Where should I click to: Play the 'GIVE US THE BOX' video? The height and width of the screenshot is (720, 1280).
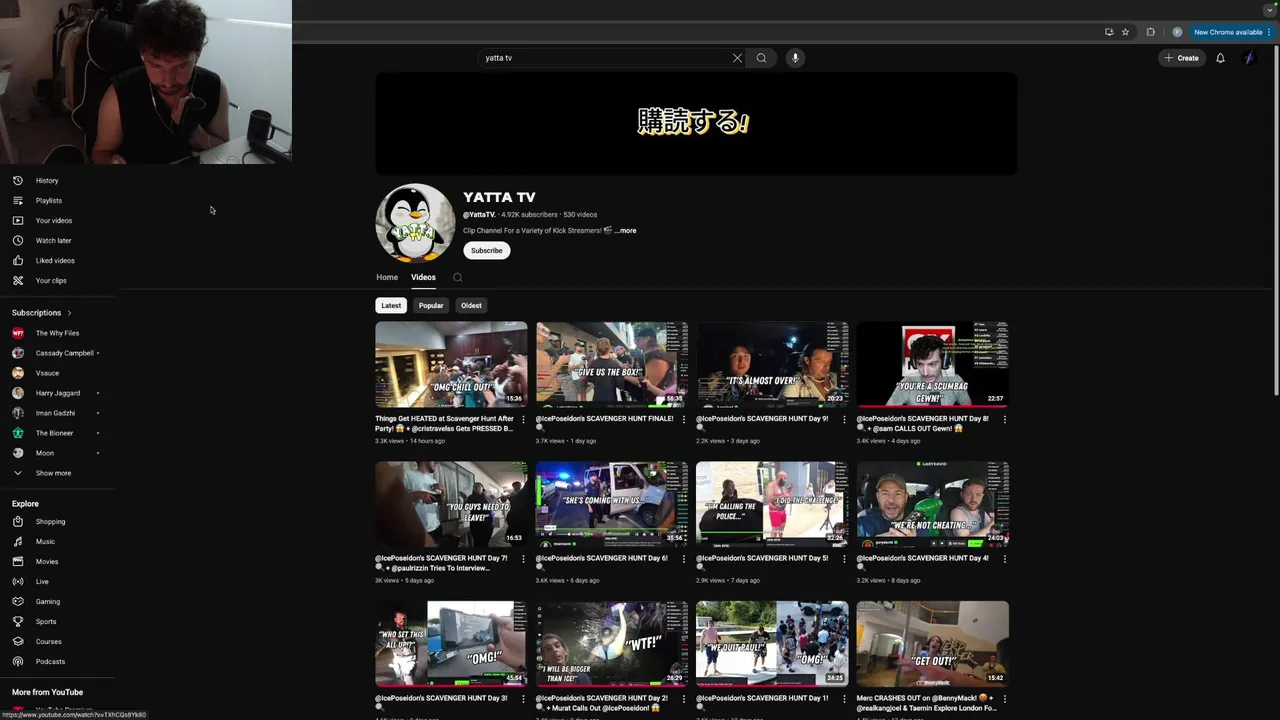tap(612, 364)
